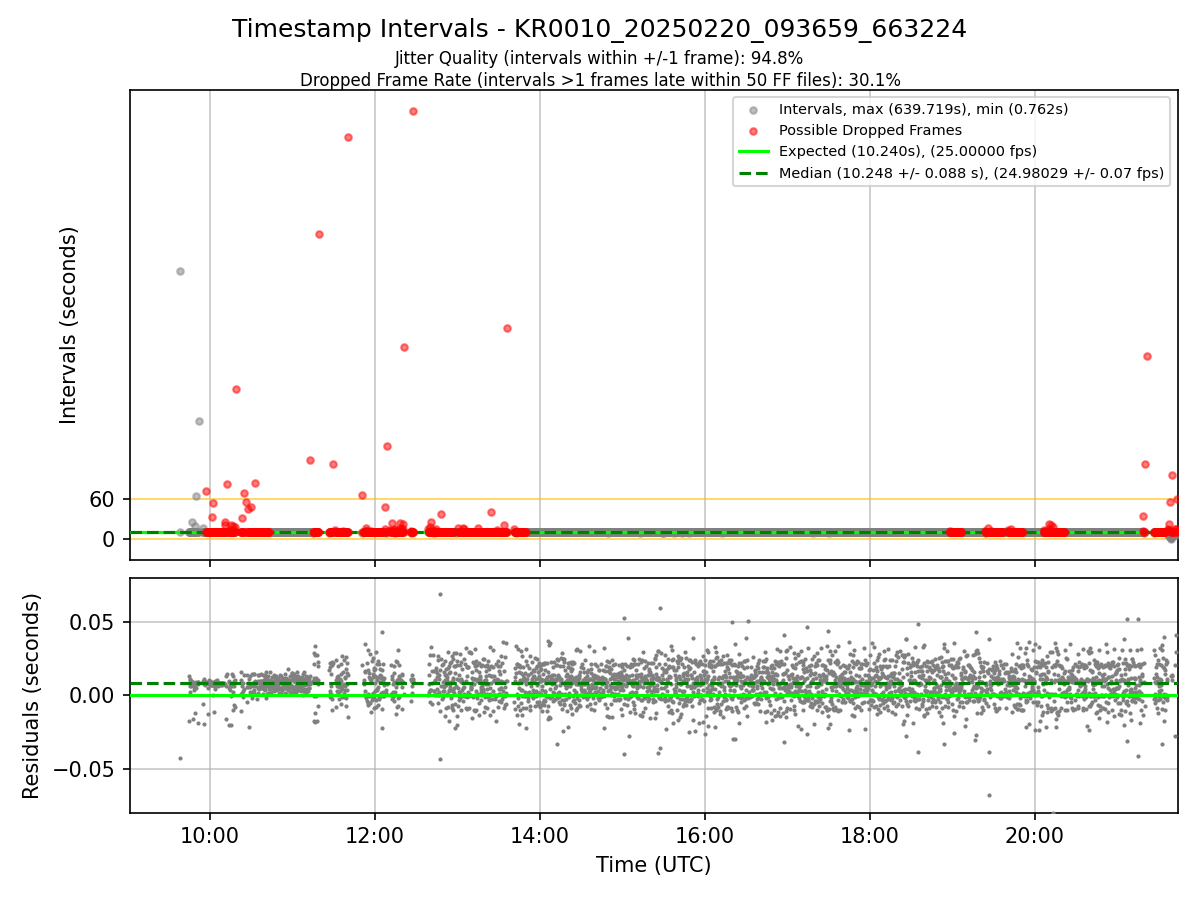The height and width of the screenshot is (900, 1200).
Task: Click the solid green line sample in legend
Action: coord(754,152)
